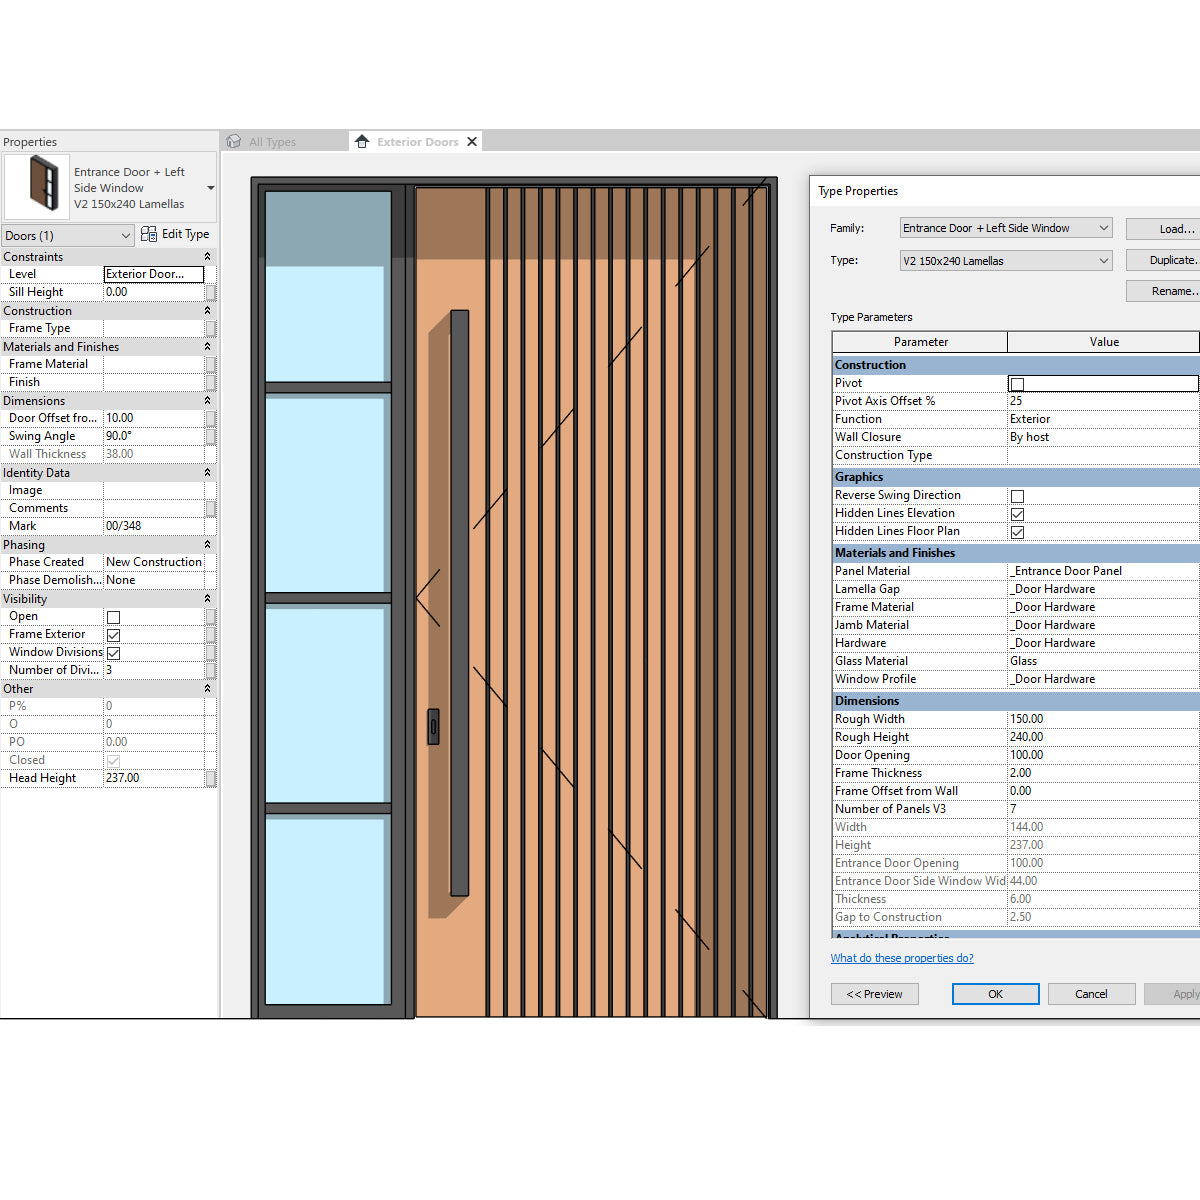1200x1200 pixels.
Task: Click the Edit Type icon
Action: [x=149, y=234]
